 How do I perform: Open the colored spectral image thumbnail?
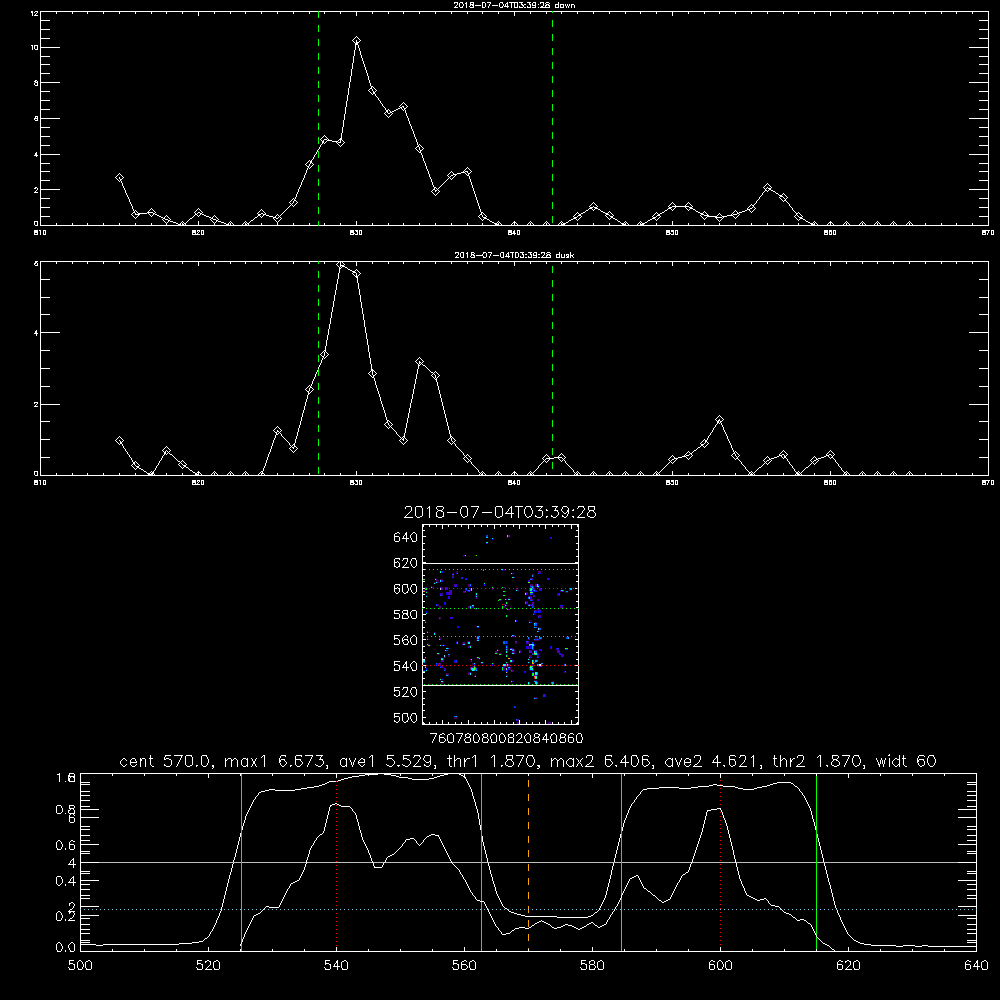pyautogui.click(x=501, y=624)
